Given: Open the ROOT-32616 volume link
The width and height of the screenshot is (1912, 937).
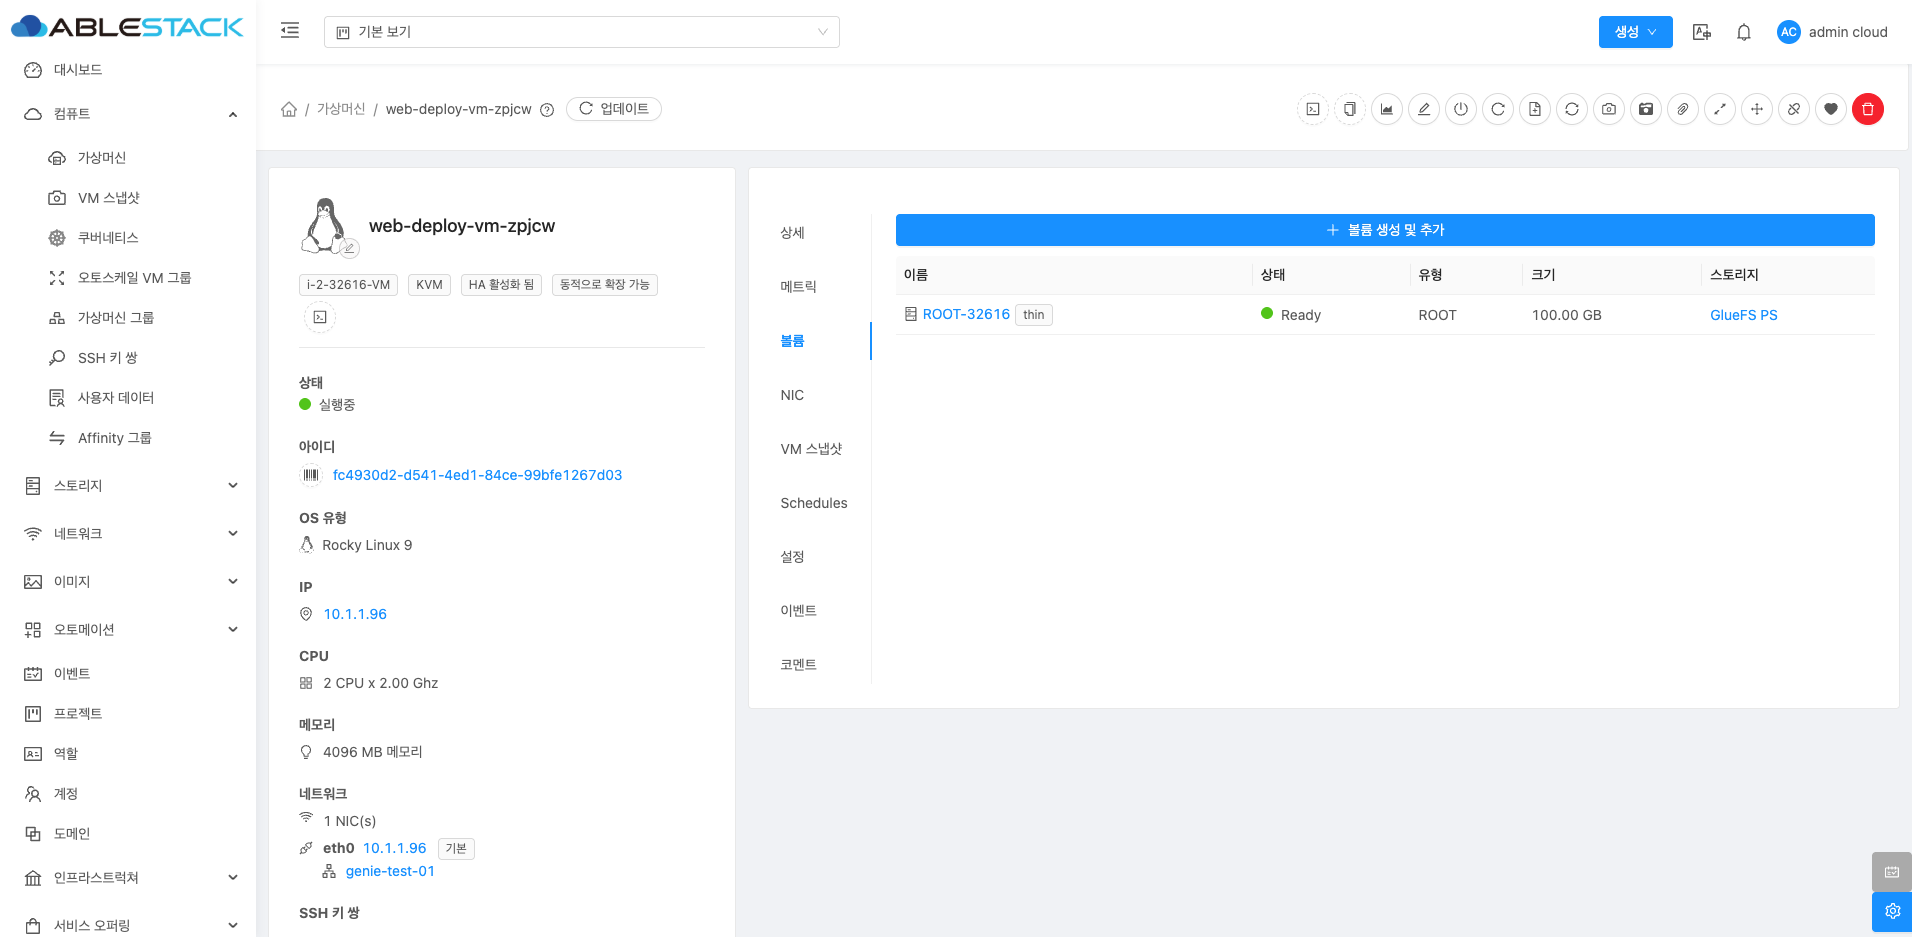Looking at the screenshot, I should [x=965, y=314].
